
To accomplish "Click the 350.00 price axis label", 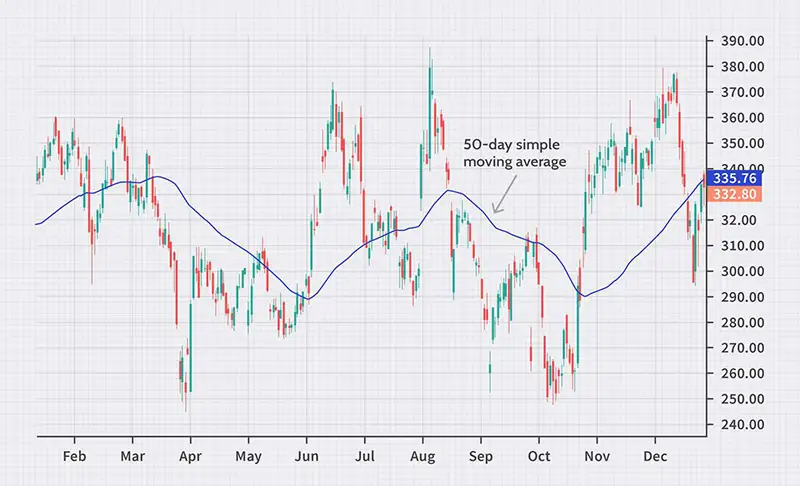I will (742, 143).
